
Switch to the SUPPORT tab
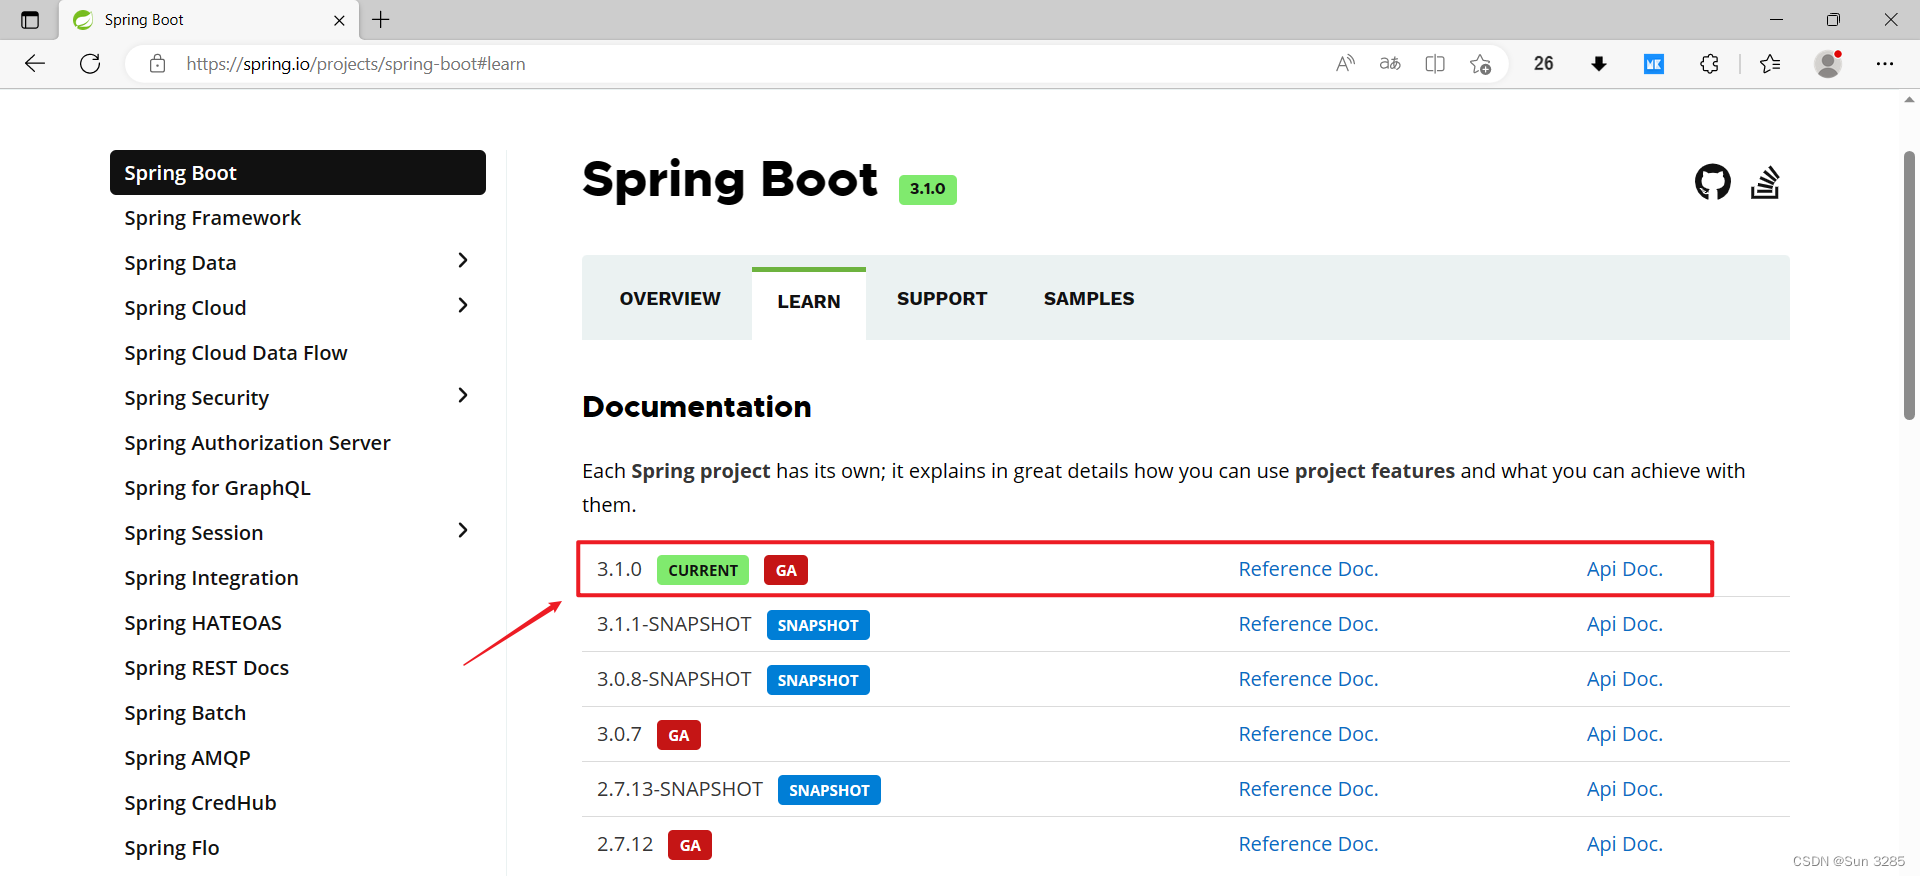pos(942,299)
